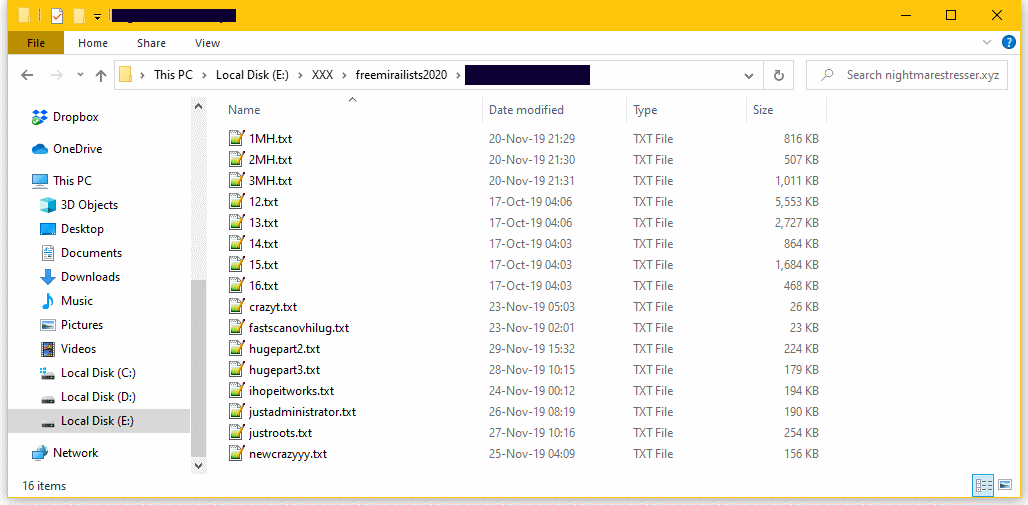
Task: Open the File menu
Action: tap(36, 43)
